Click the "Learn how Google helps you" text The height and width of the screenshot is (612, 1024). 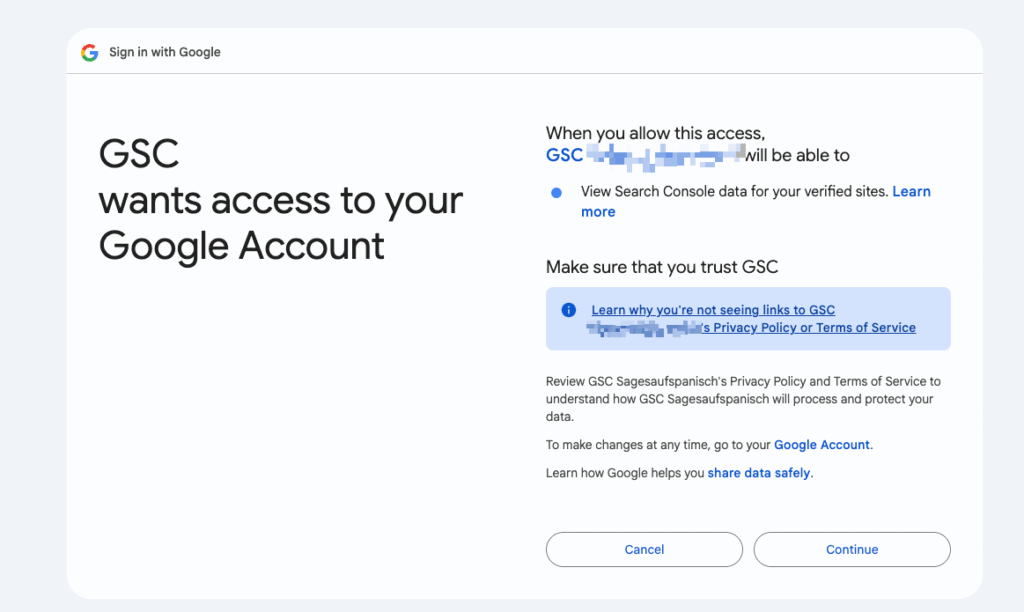click(x=625, y=473)
